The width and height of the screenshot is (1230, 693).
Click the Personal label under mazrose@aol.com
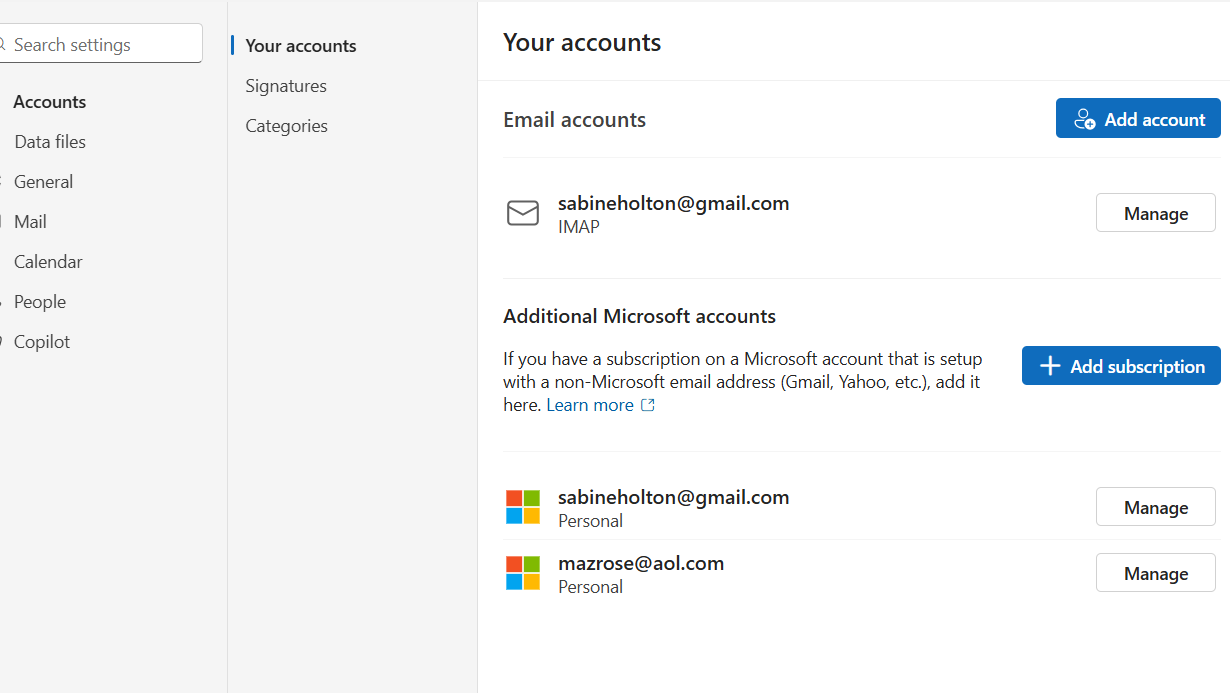pyautogui.click(x=590, y=587)
